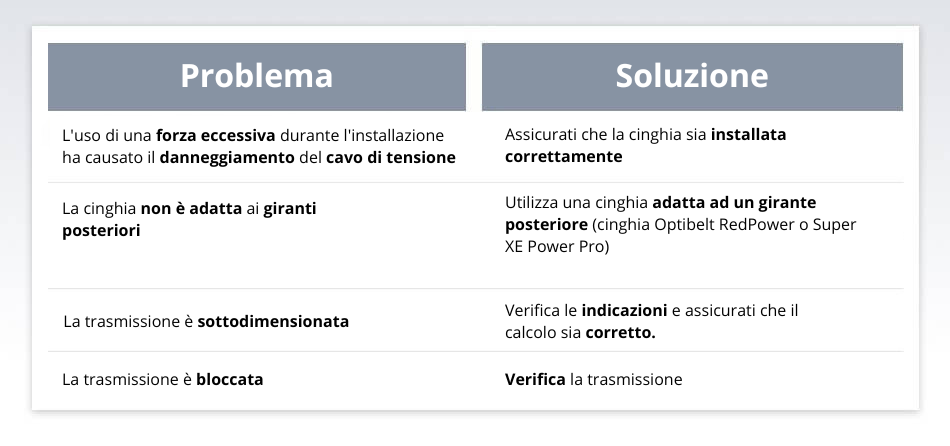Click the bold word "Verifica" in last row

coord(535,380)
